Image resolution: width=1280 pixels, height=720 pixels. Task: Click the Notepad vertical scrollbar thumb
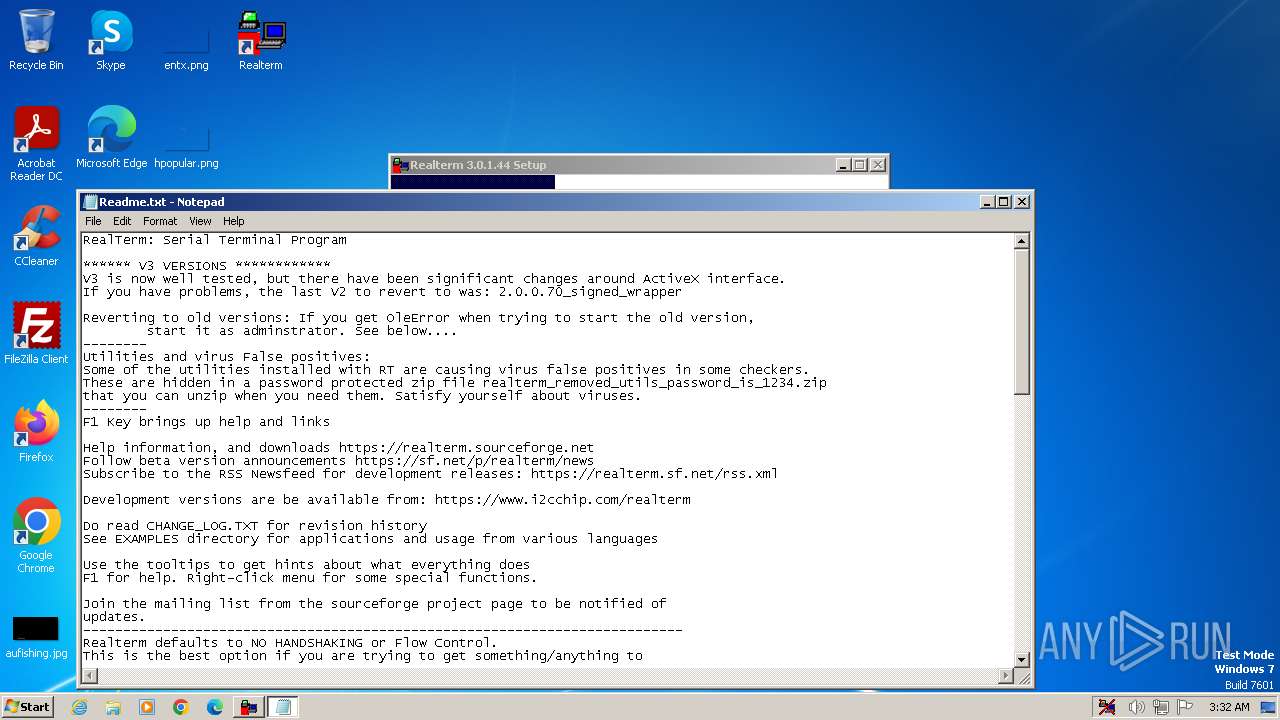pyautogui.click(x=1021, y=322)
